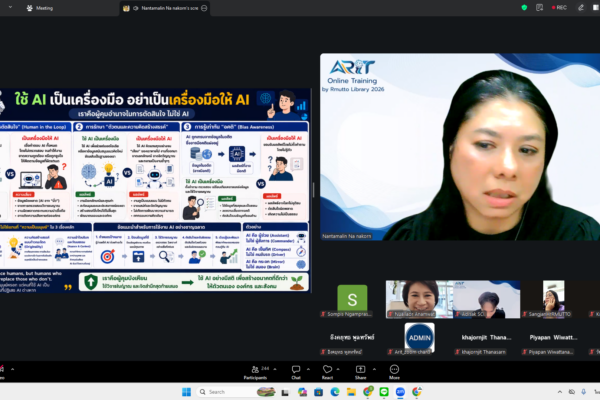The width and height of the screenshot is (600, 400).
Task: Select the Nantamalin Na nakorn's screen tab
Action: point(165,8)
